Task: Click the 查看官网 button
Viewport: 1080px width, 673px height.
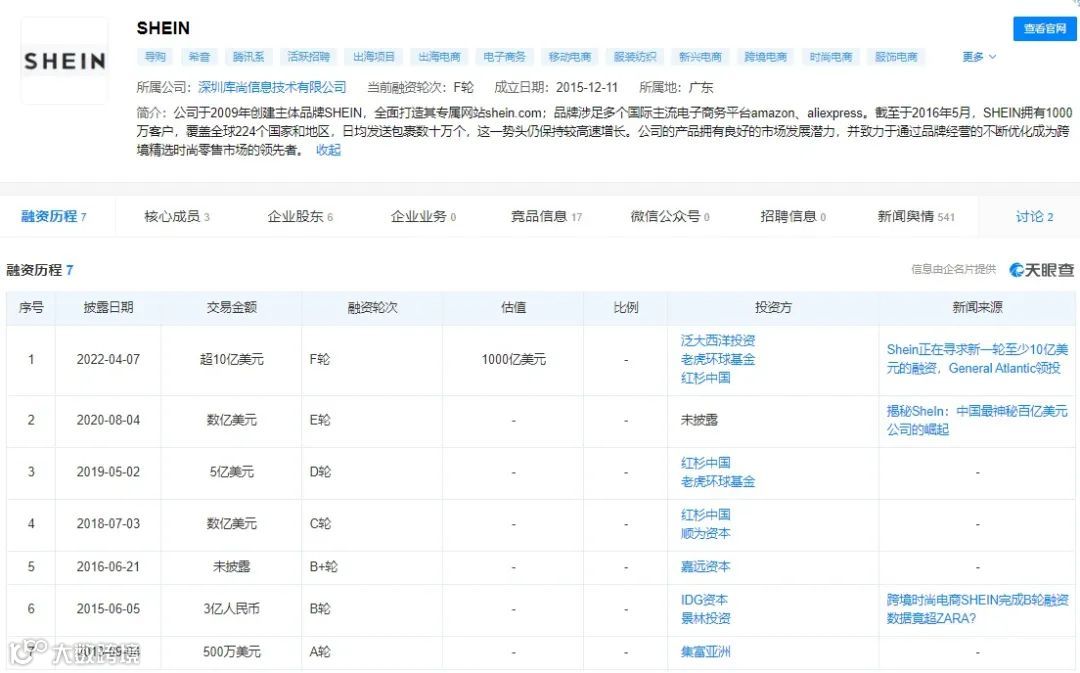Action: (x=1044, y=29)
